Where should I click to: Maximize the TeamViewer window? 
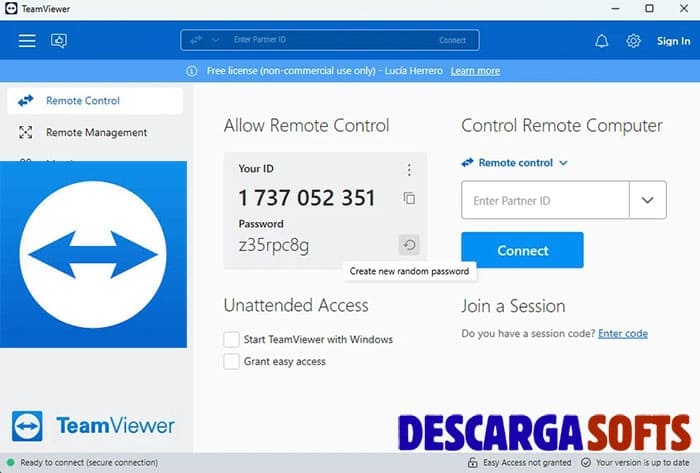point(650,9)
